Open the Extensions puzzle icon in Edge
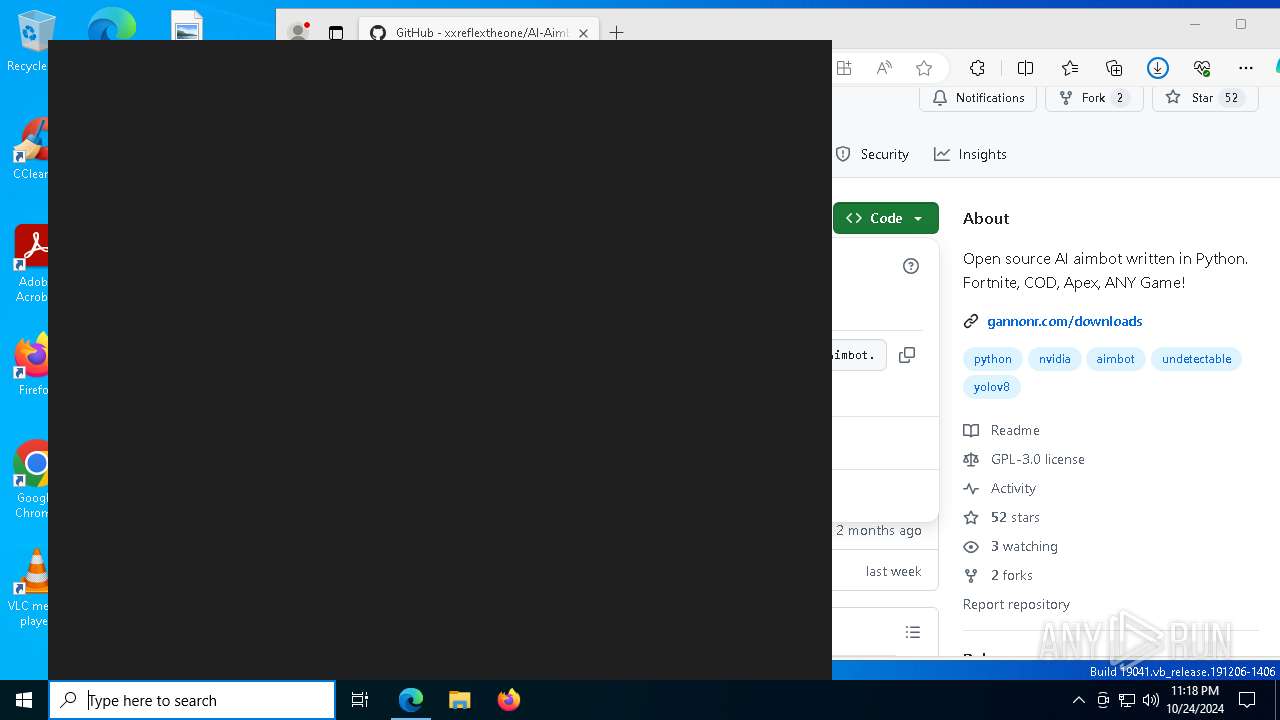 [977, 68]
